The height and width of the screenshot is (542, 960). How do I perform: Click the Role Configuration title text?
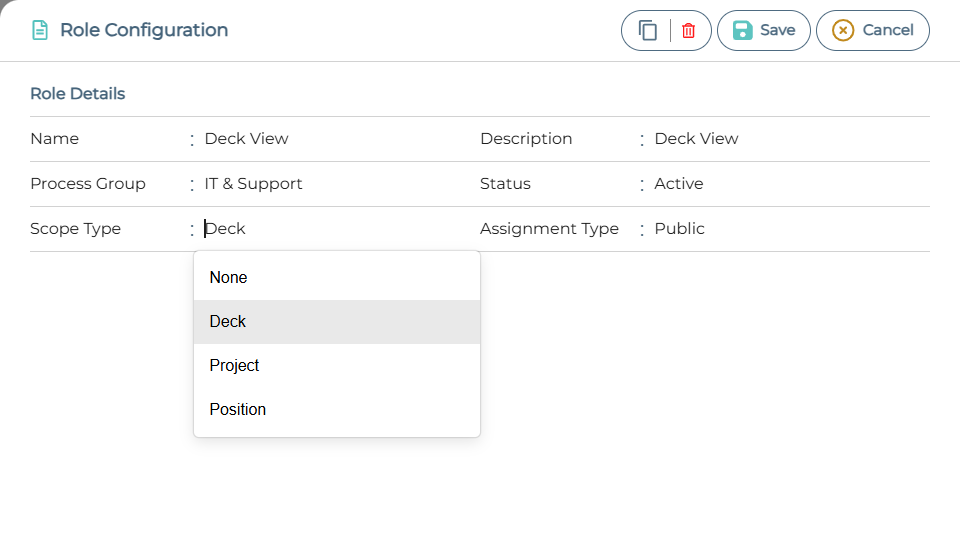point(144,31)
